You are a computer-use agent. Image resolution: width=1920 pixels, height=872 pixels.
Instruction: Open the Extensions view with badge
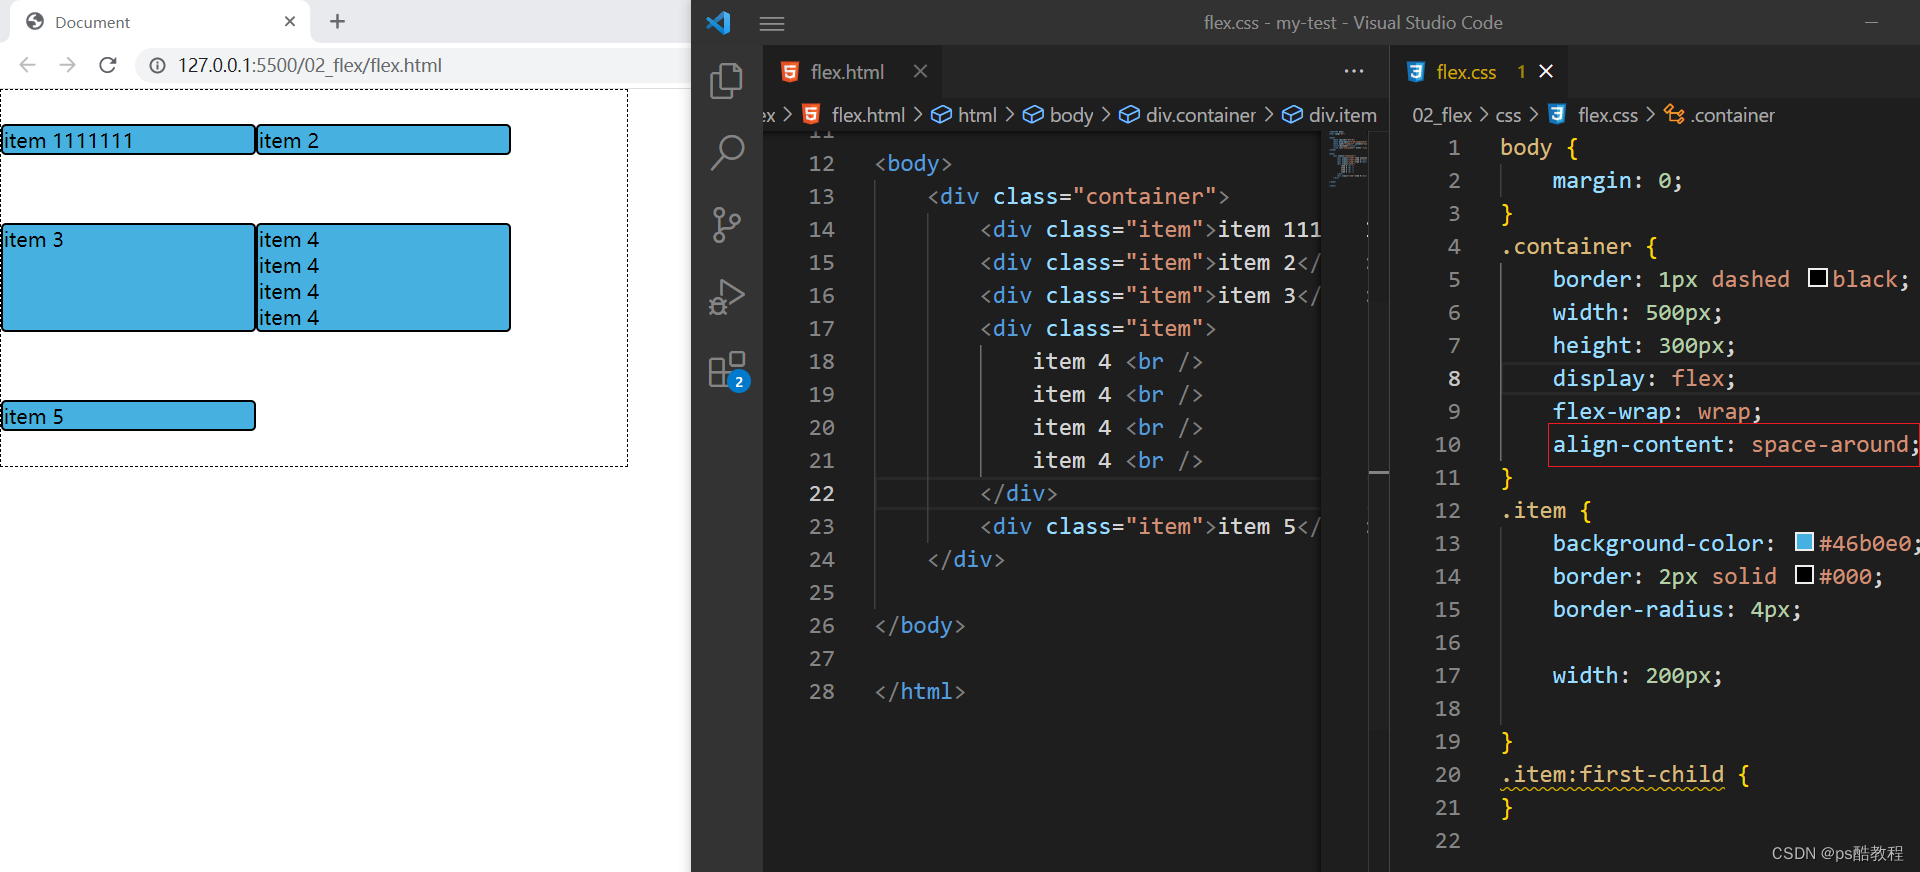point(727,370)
